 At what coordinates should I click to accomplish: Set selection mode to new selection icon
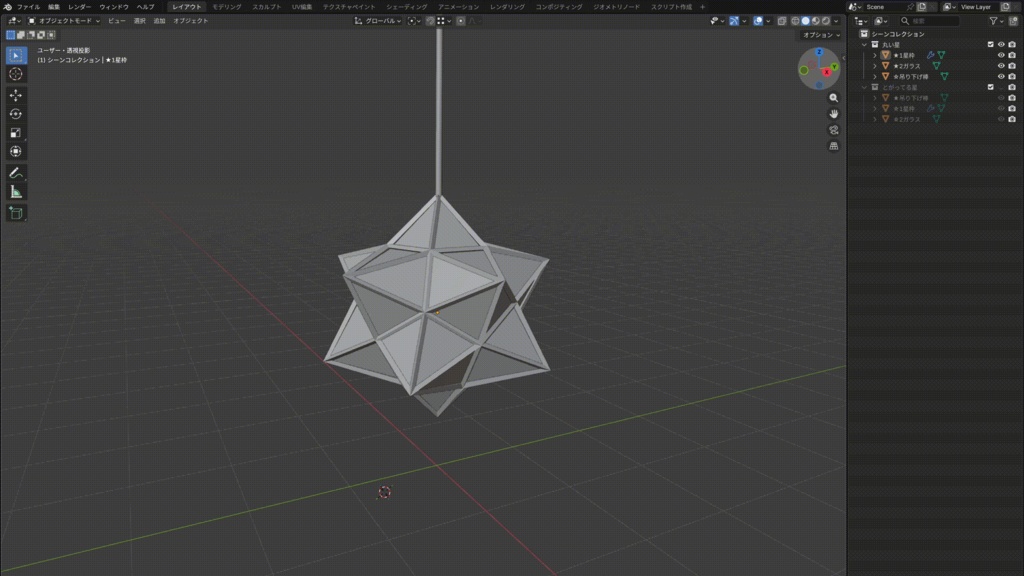click(10, 35)
